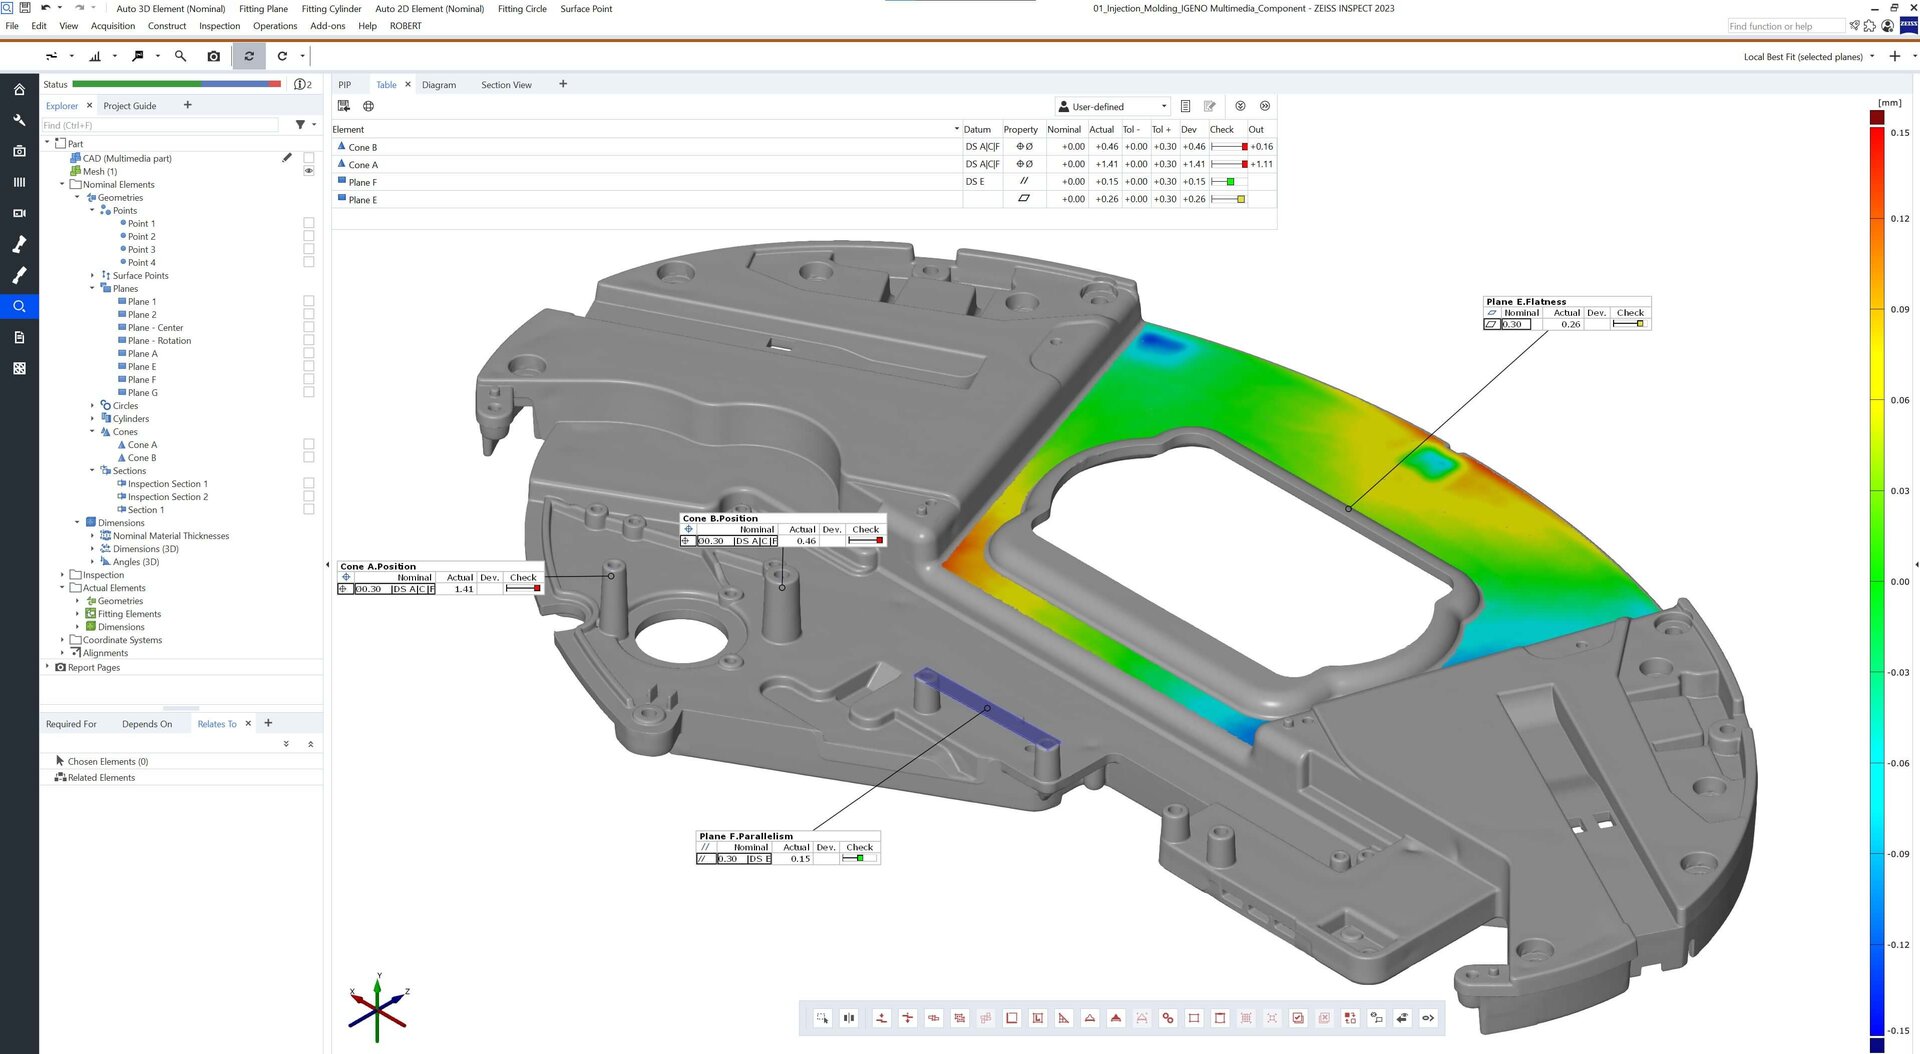Image resolution: width=1920 pixels, height=1054 pixels.
Task: Open the Depends On panel tab
Action: pos(147,724)
